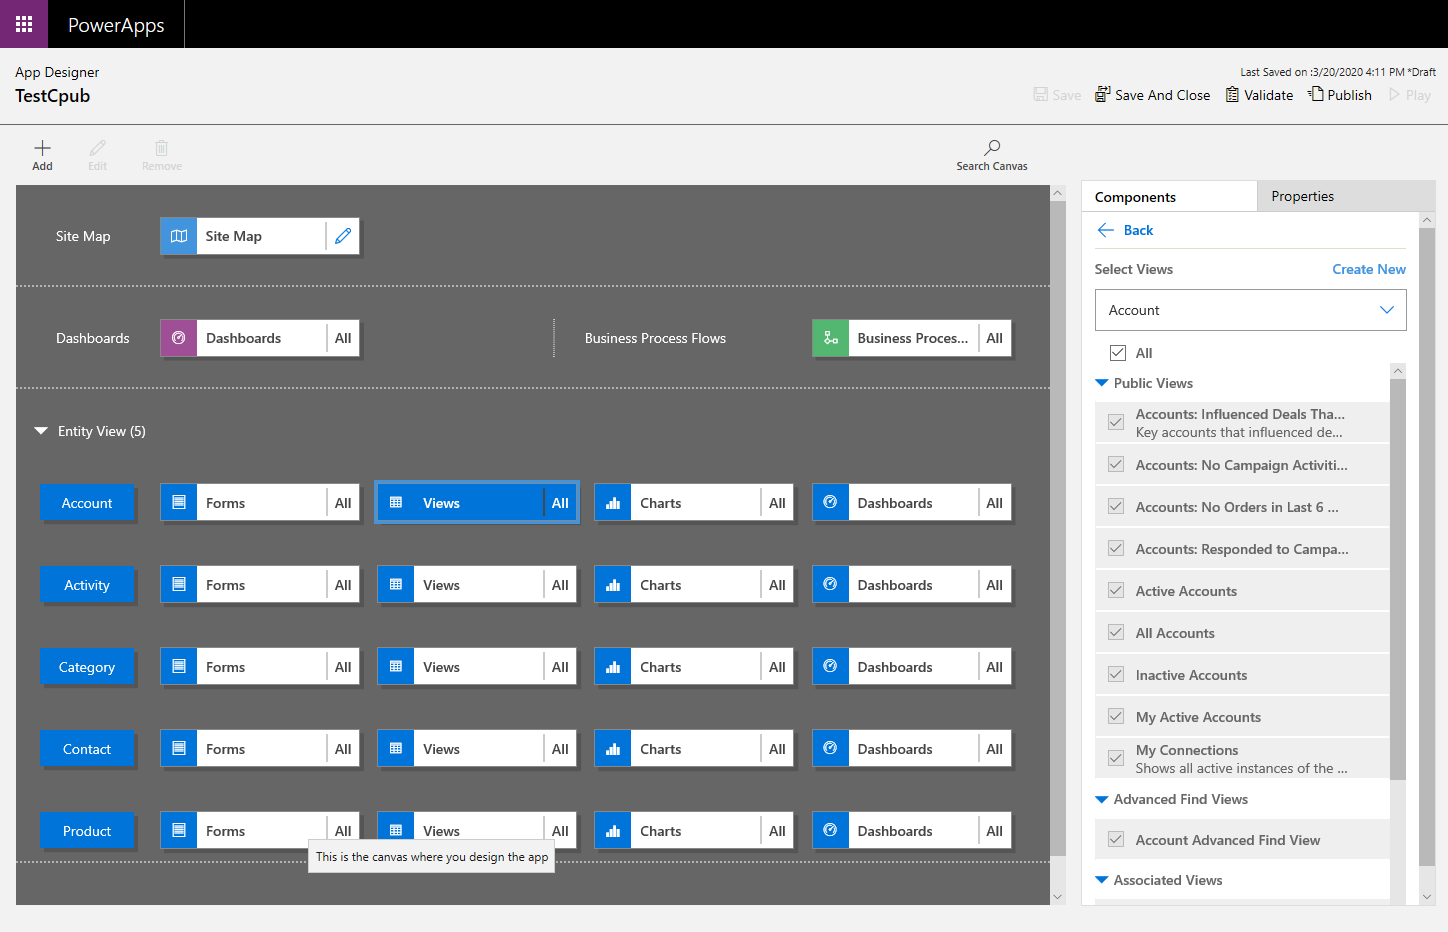Edit the Site Map with pencil icon

(x=343, y=236)
